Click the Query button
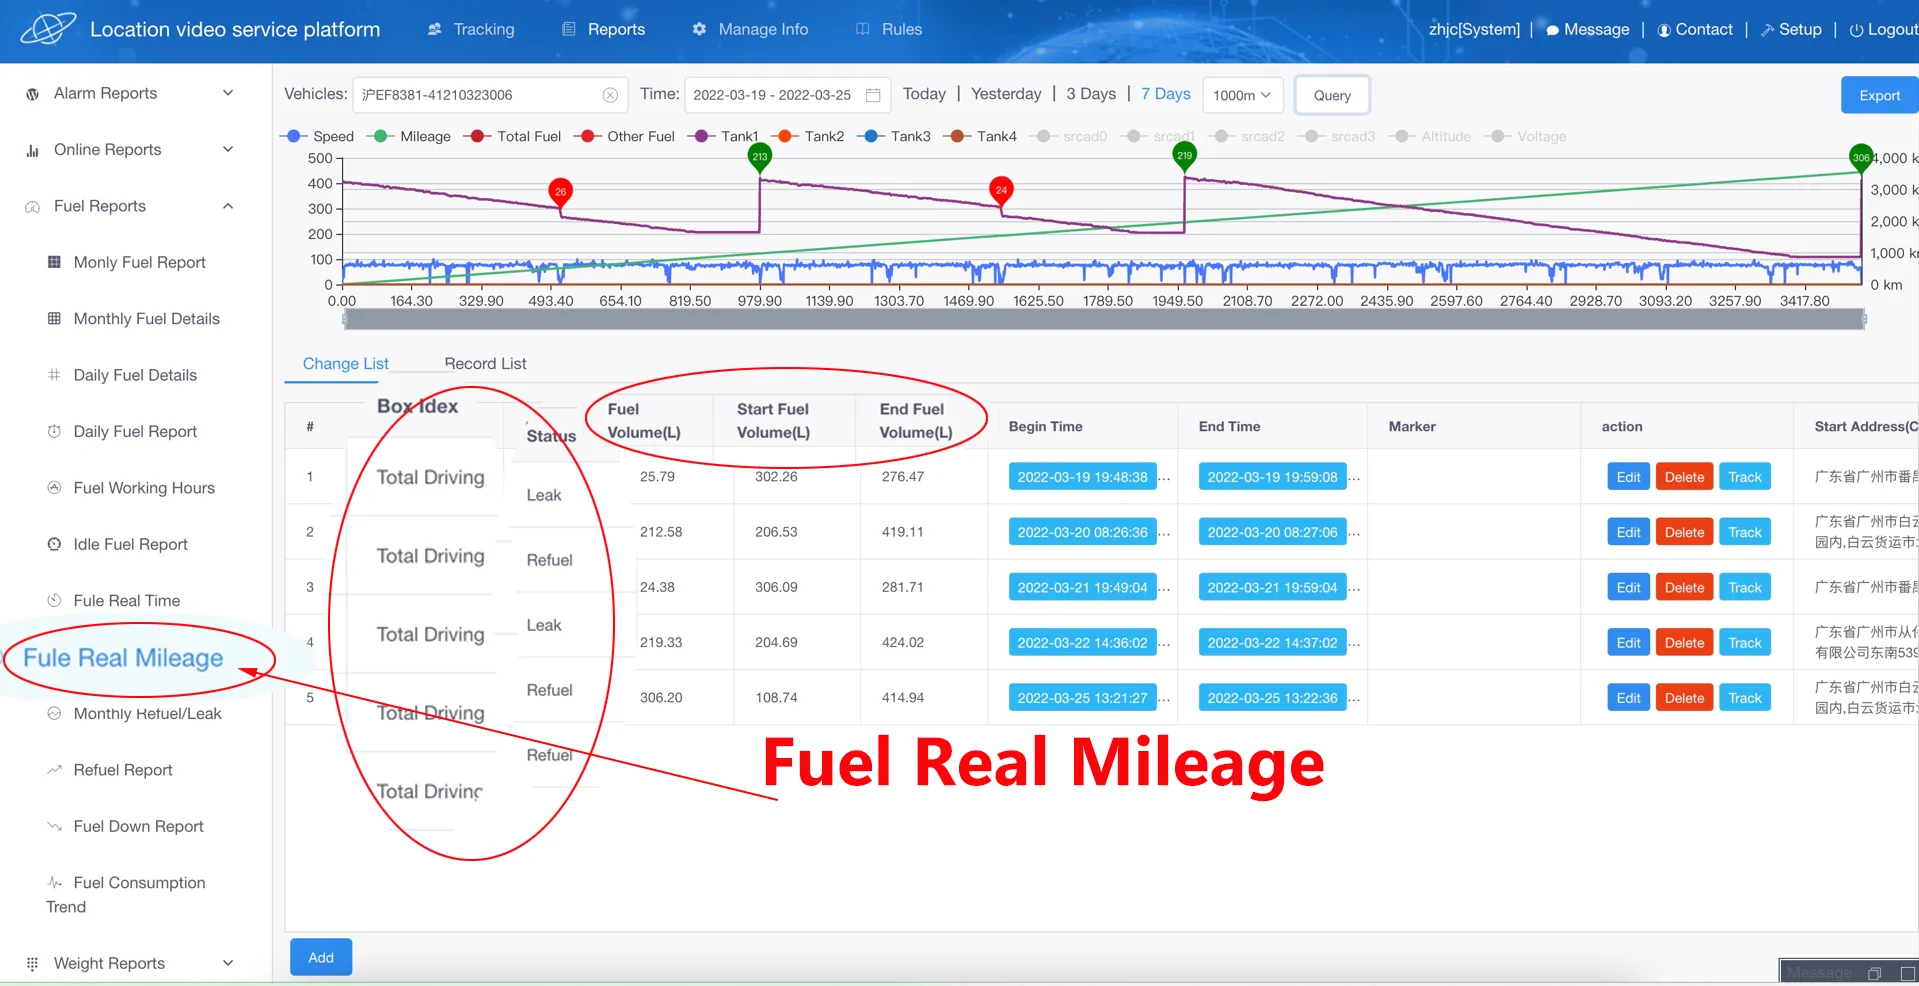The height and width of the screenshot is (986, 1919). 1331,95
